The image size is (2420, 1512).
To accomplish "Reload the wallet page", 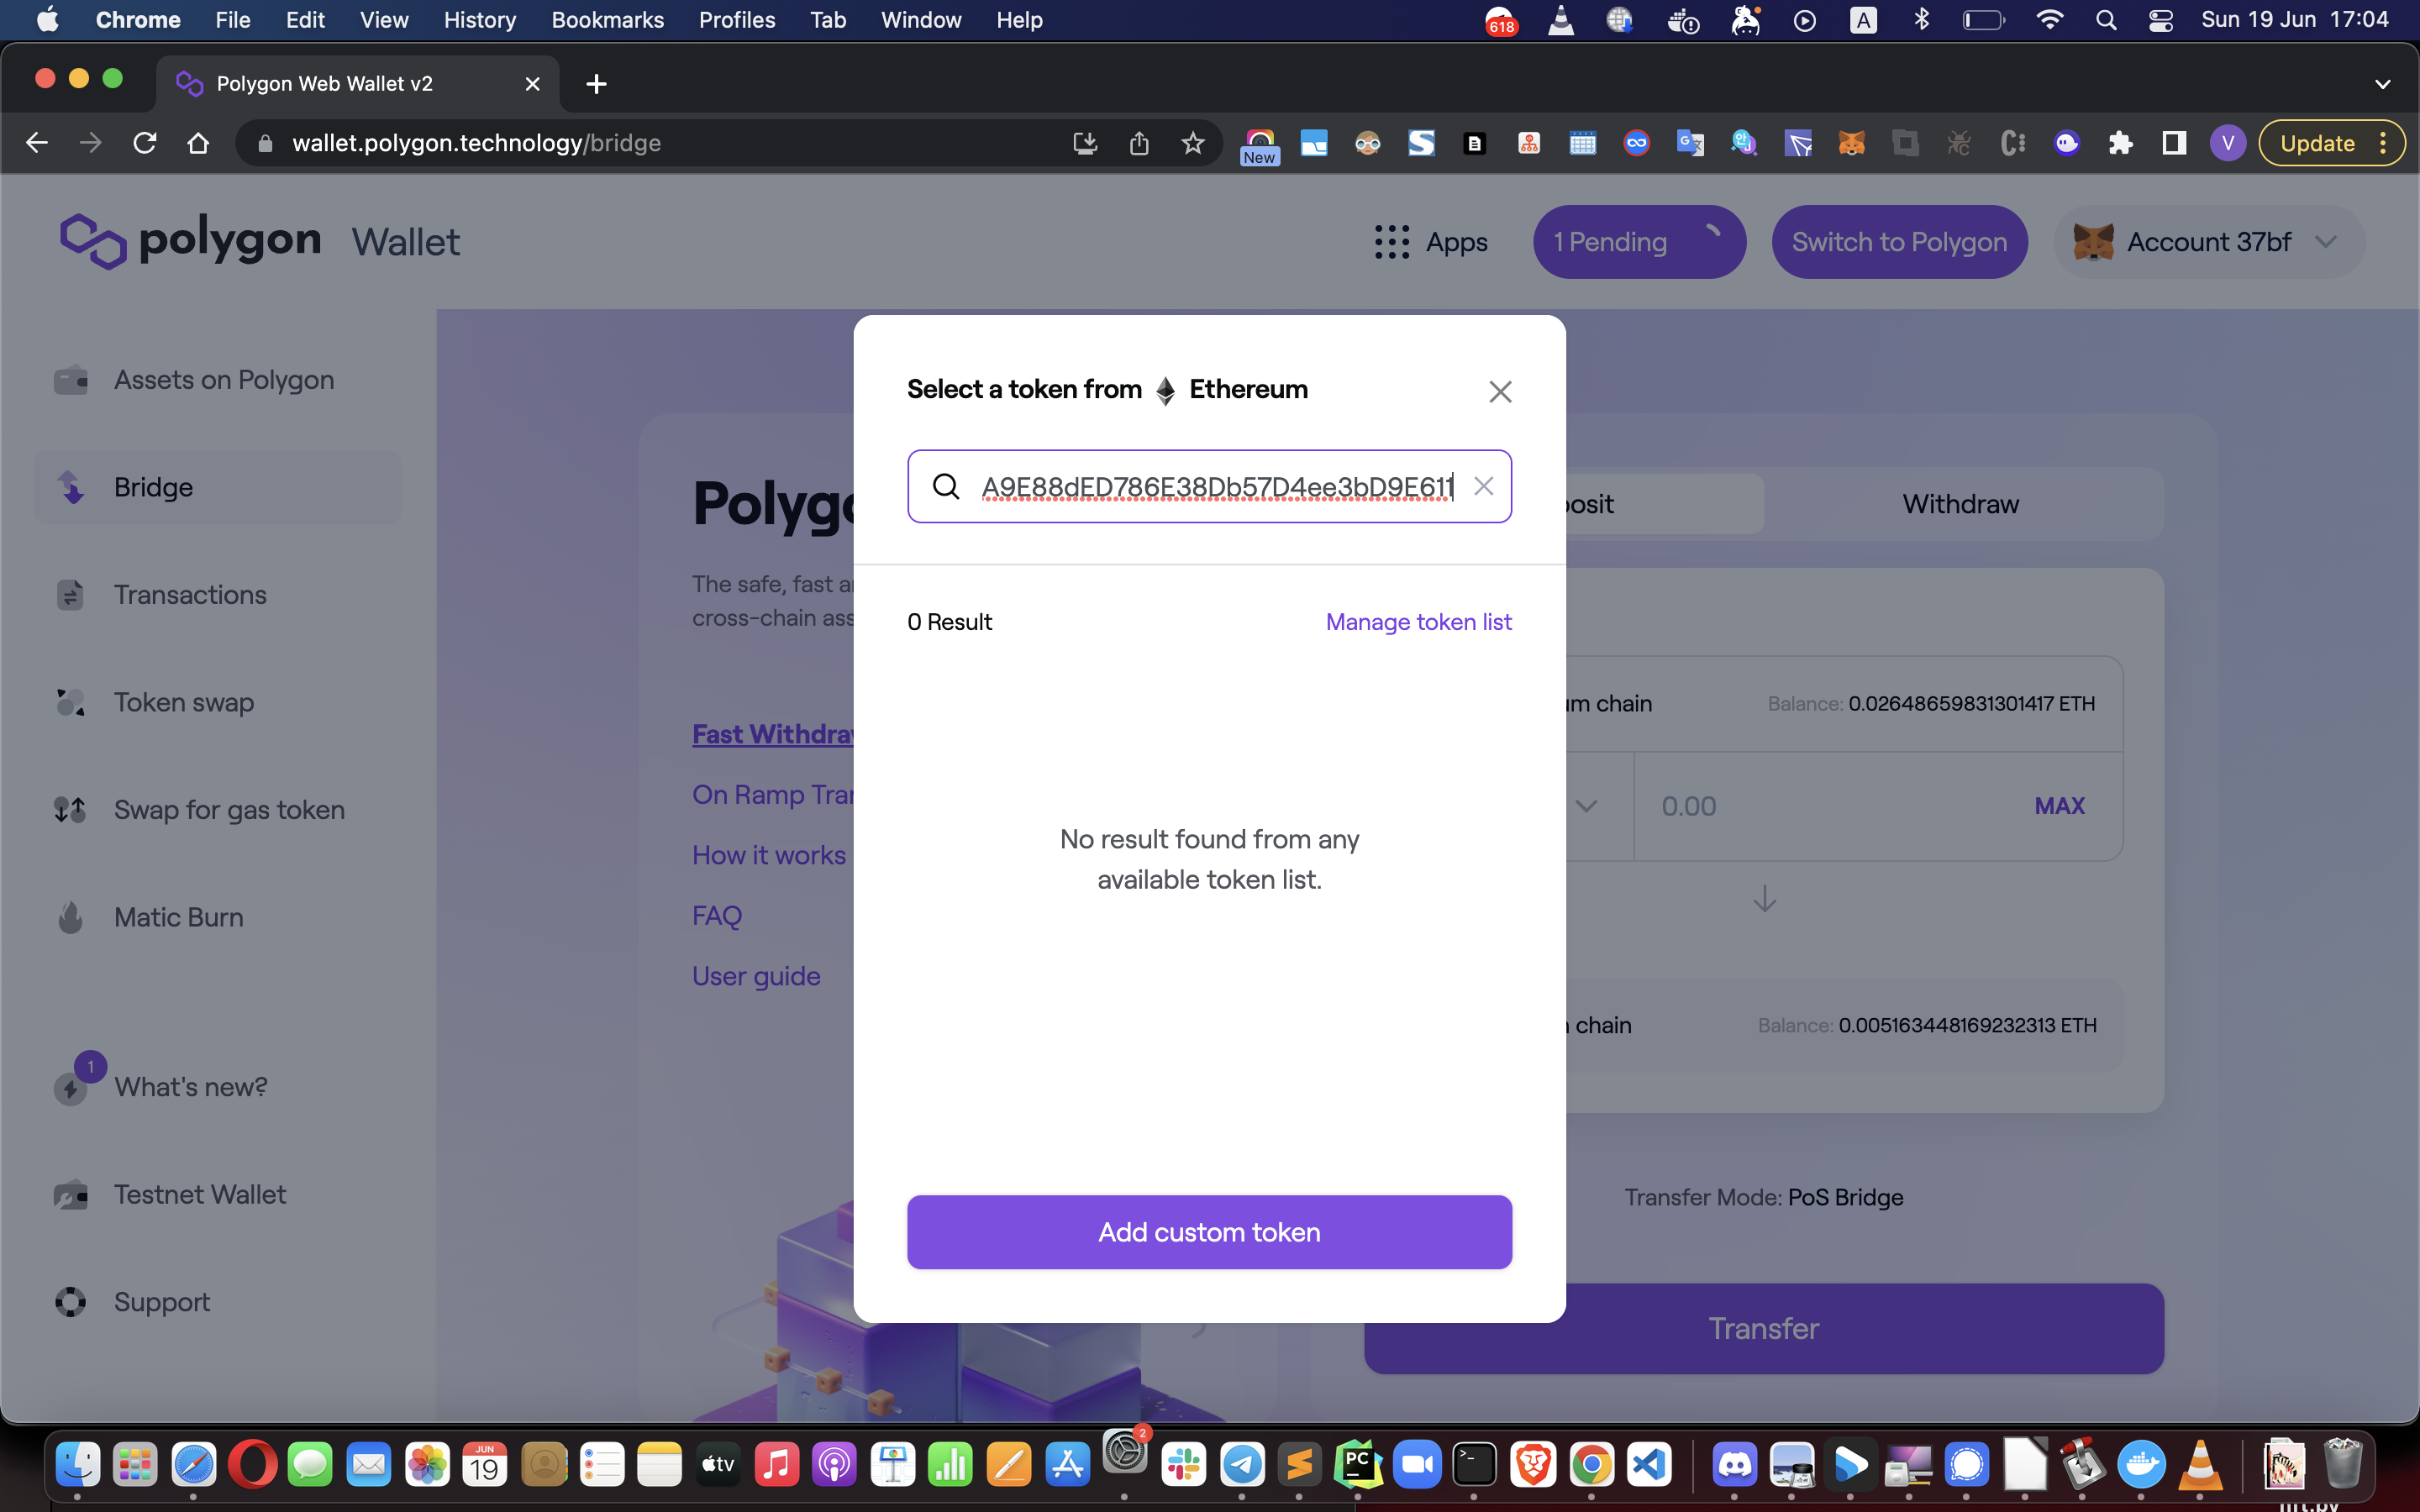I will (x=145, y=143).
